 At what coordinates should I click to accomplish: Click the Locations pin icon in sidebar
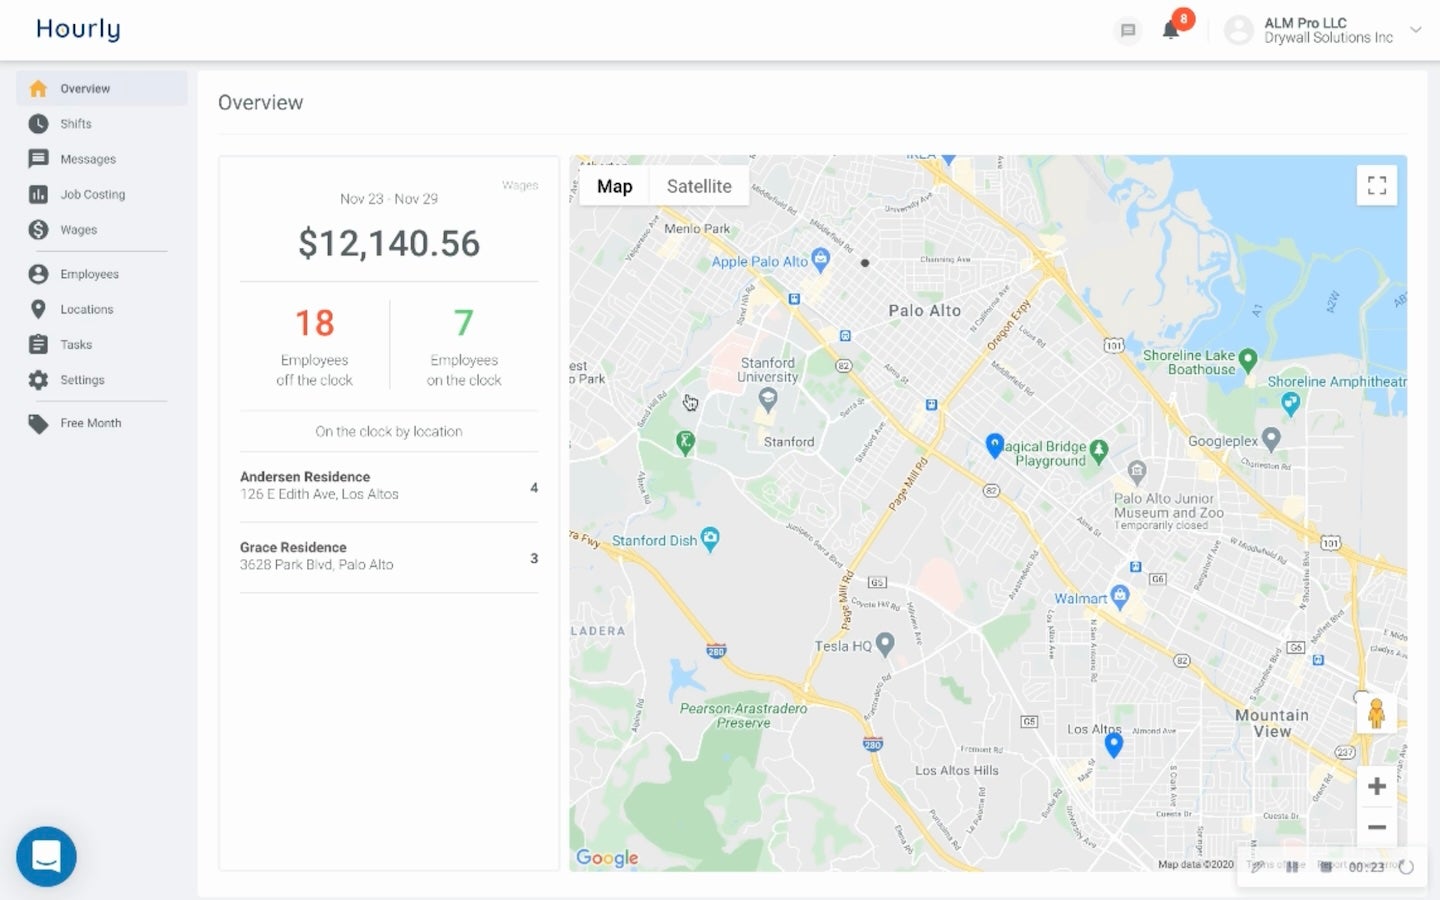[38, 309]
